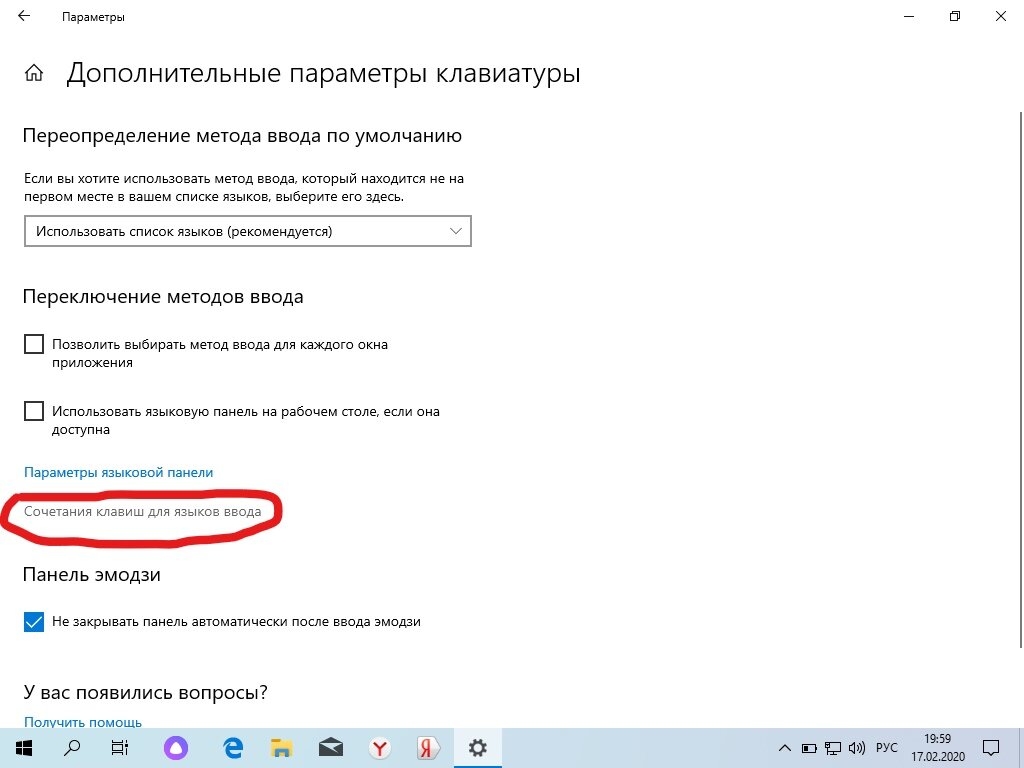Open default input method dropdown

pos(248,231)
